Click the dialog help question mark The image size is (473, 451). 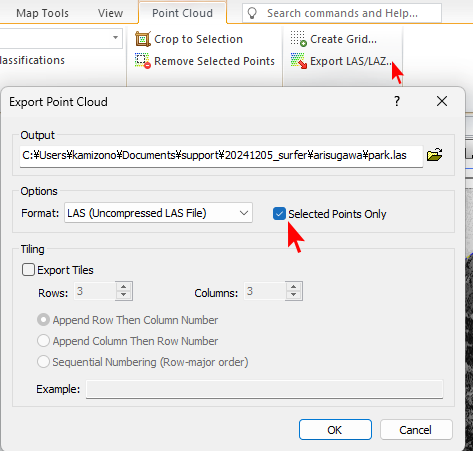click(397, 101)
